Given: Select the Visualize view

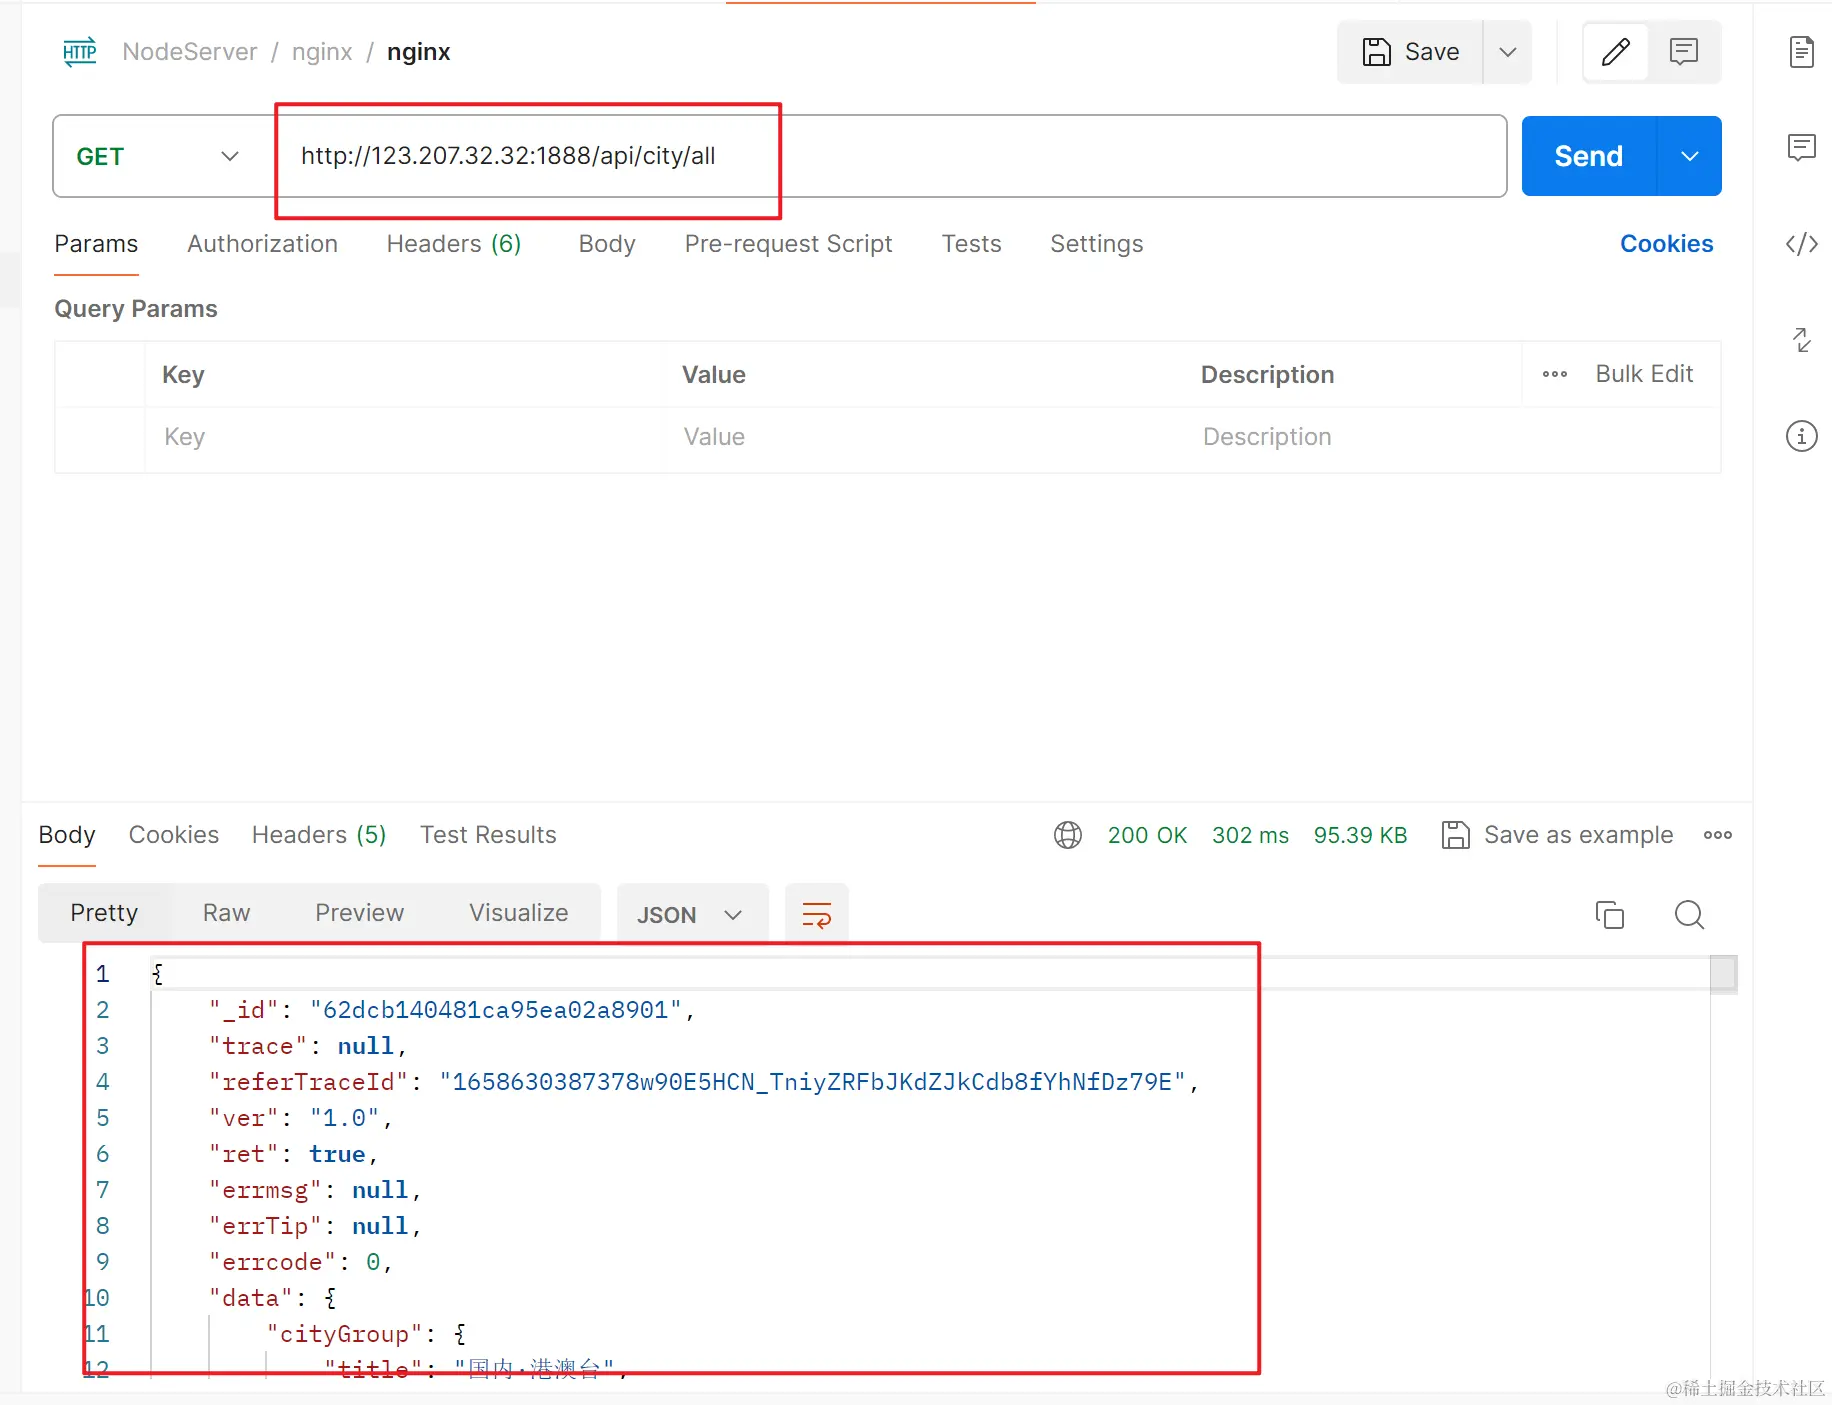Looking at the screenshot, I should (519, 913).
